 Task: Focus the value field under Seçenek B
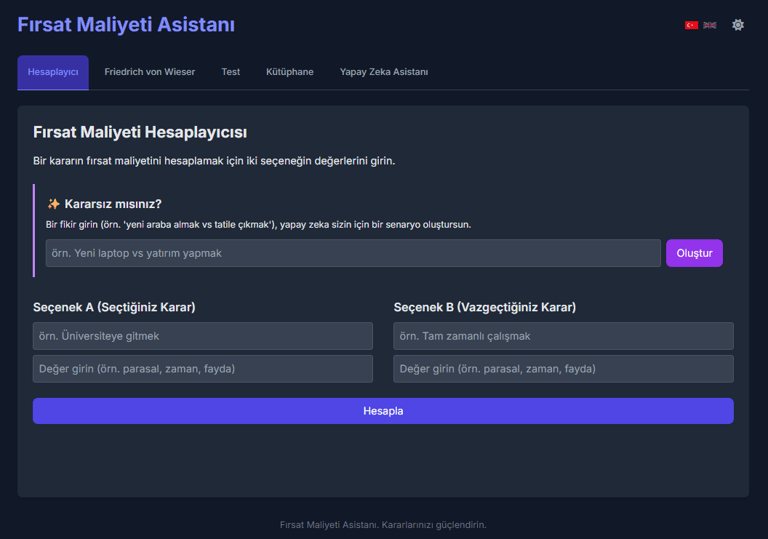click(x=563, y=369)
